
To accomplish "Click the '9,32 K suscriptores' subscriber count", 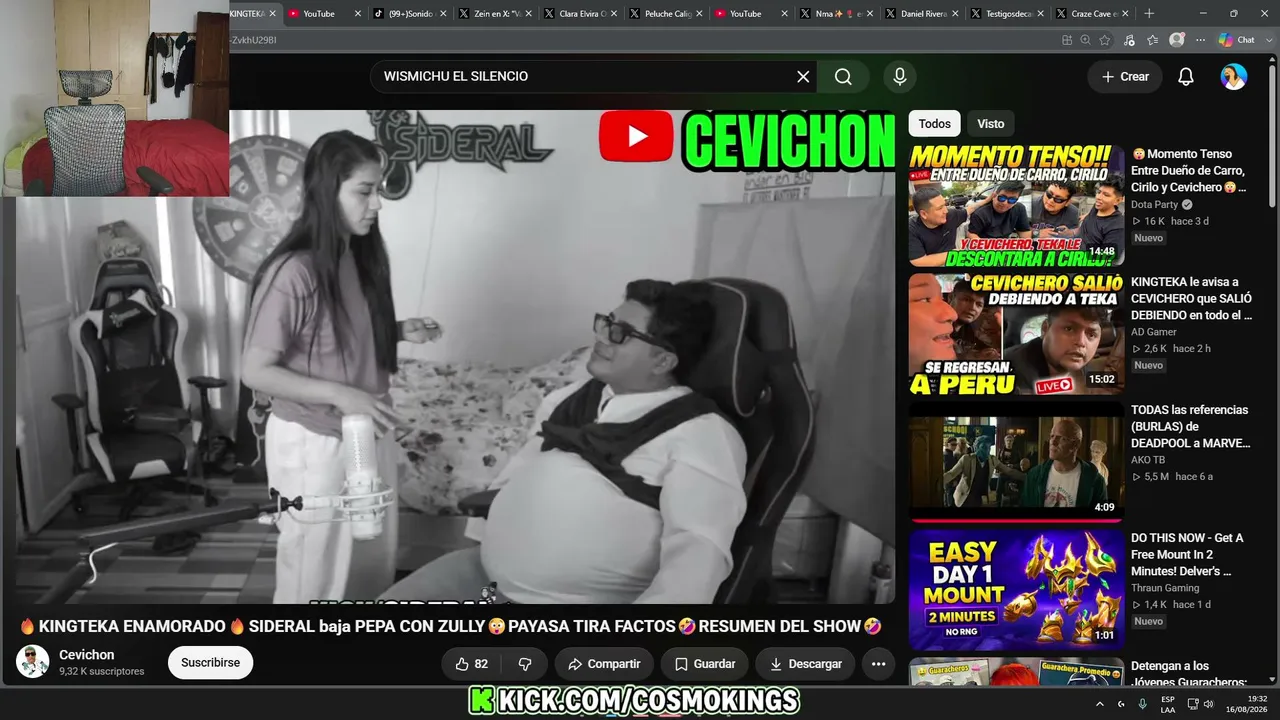I will click(x=102, y=672).
